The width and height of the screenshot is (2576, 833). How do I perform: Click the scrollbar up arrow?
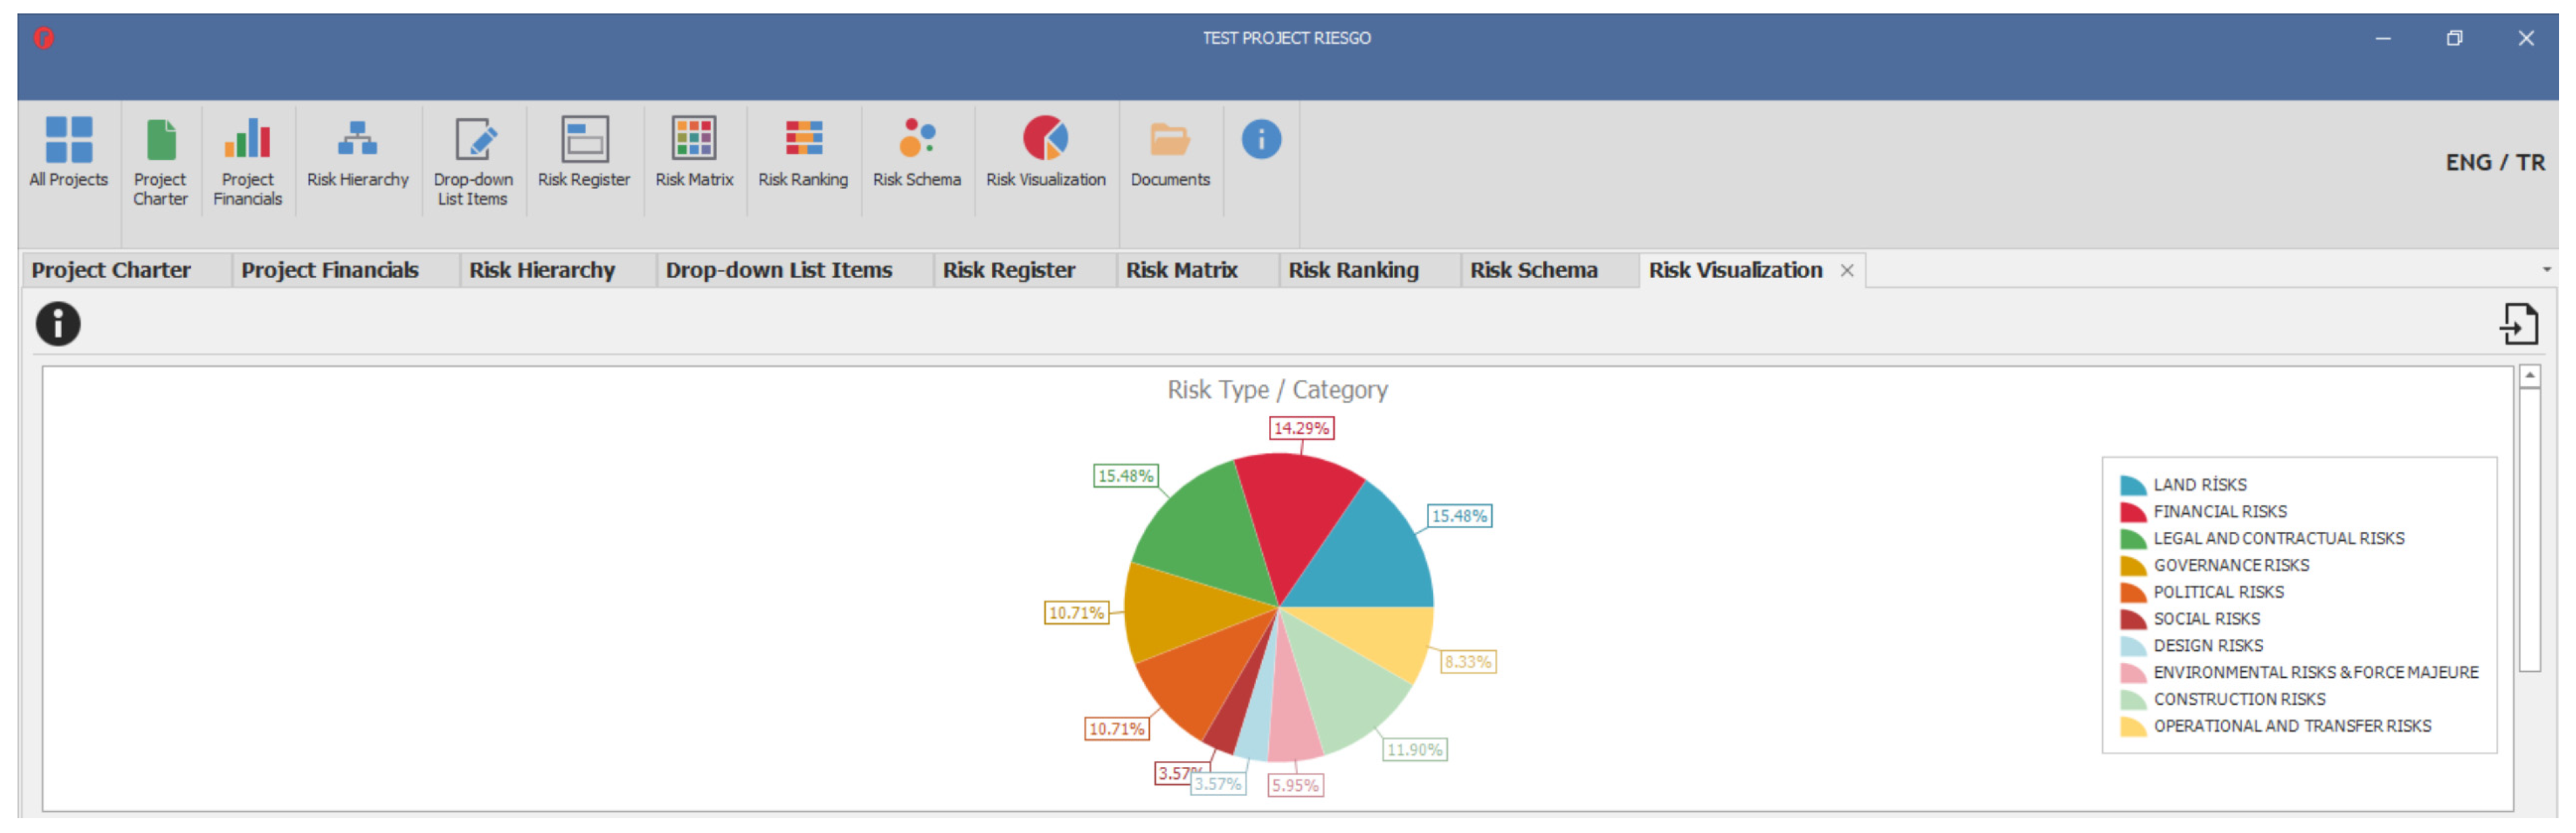pos(2529,377)
